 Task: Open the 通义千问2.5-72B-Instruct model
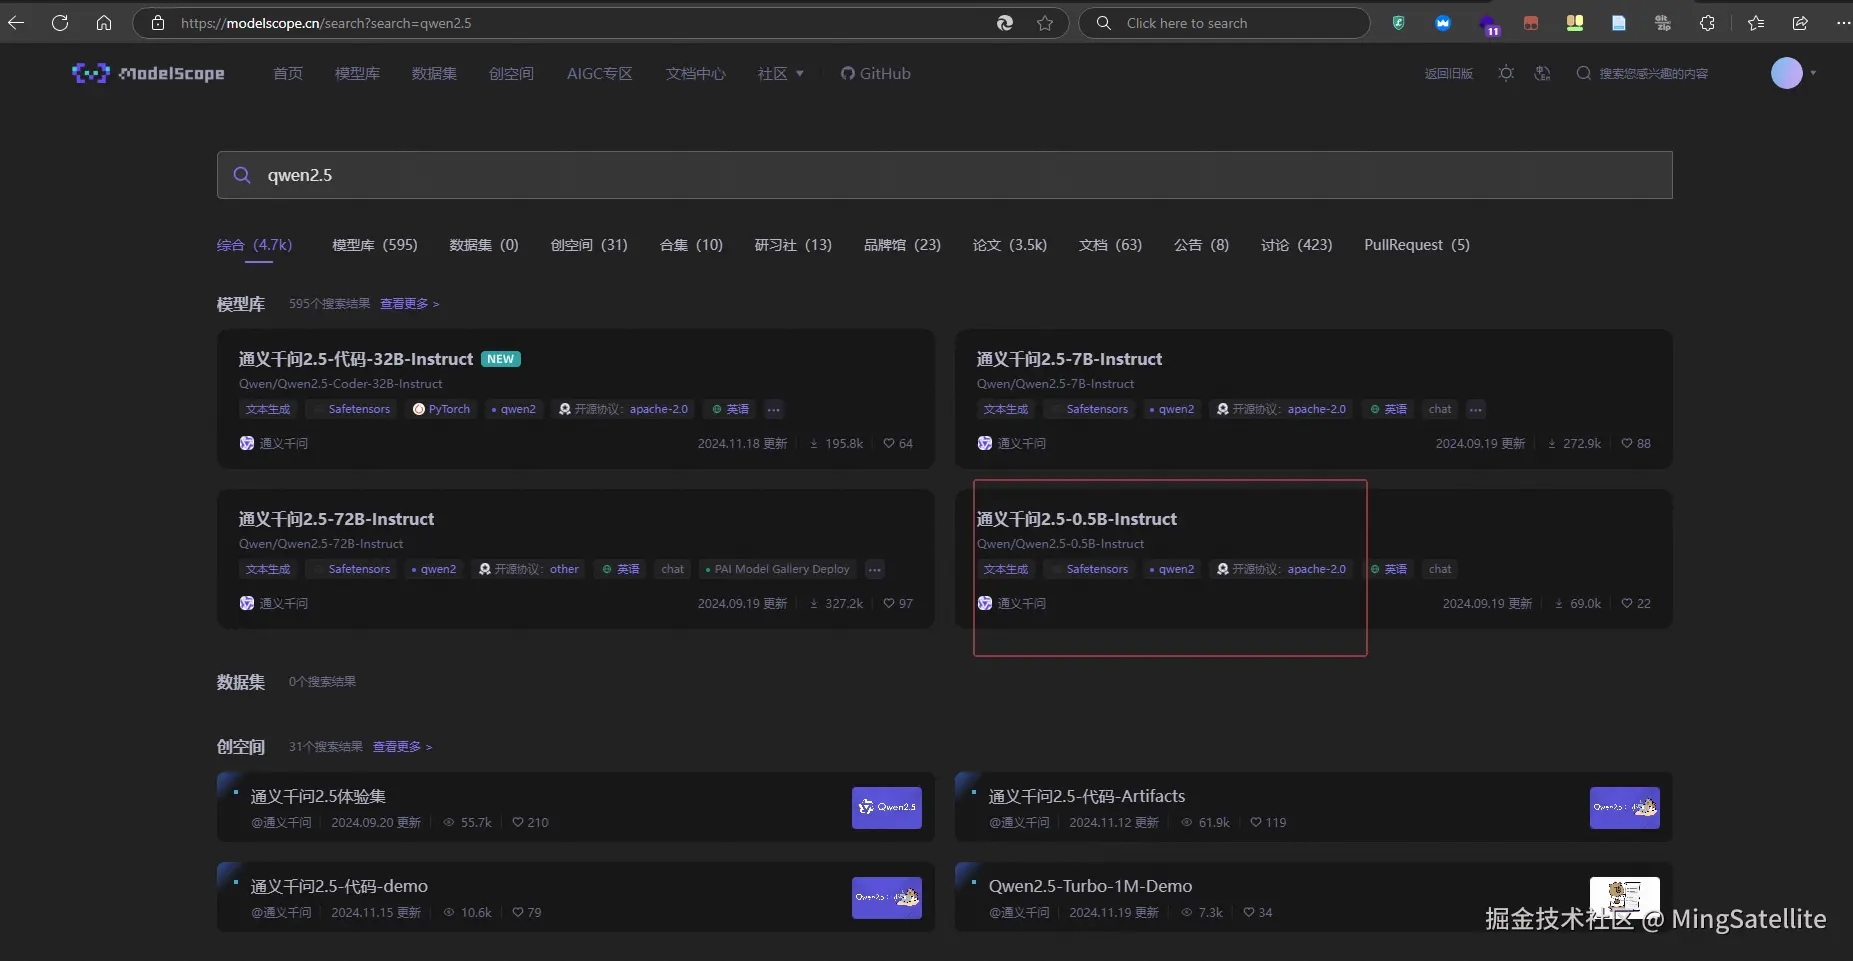pyautogui.click(x=336, y=519)
